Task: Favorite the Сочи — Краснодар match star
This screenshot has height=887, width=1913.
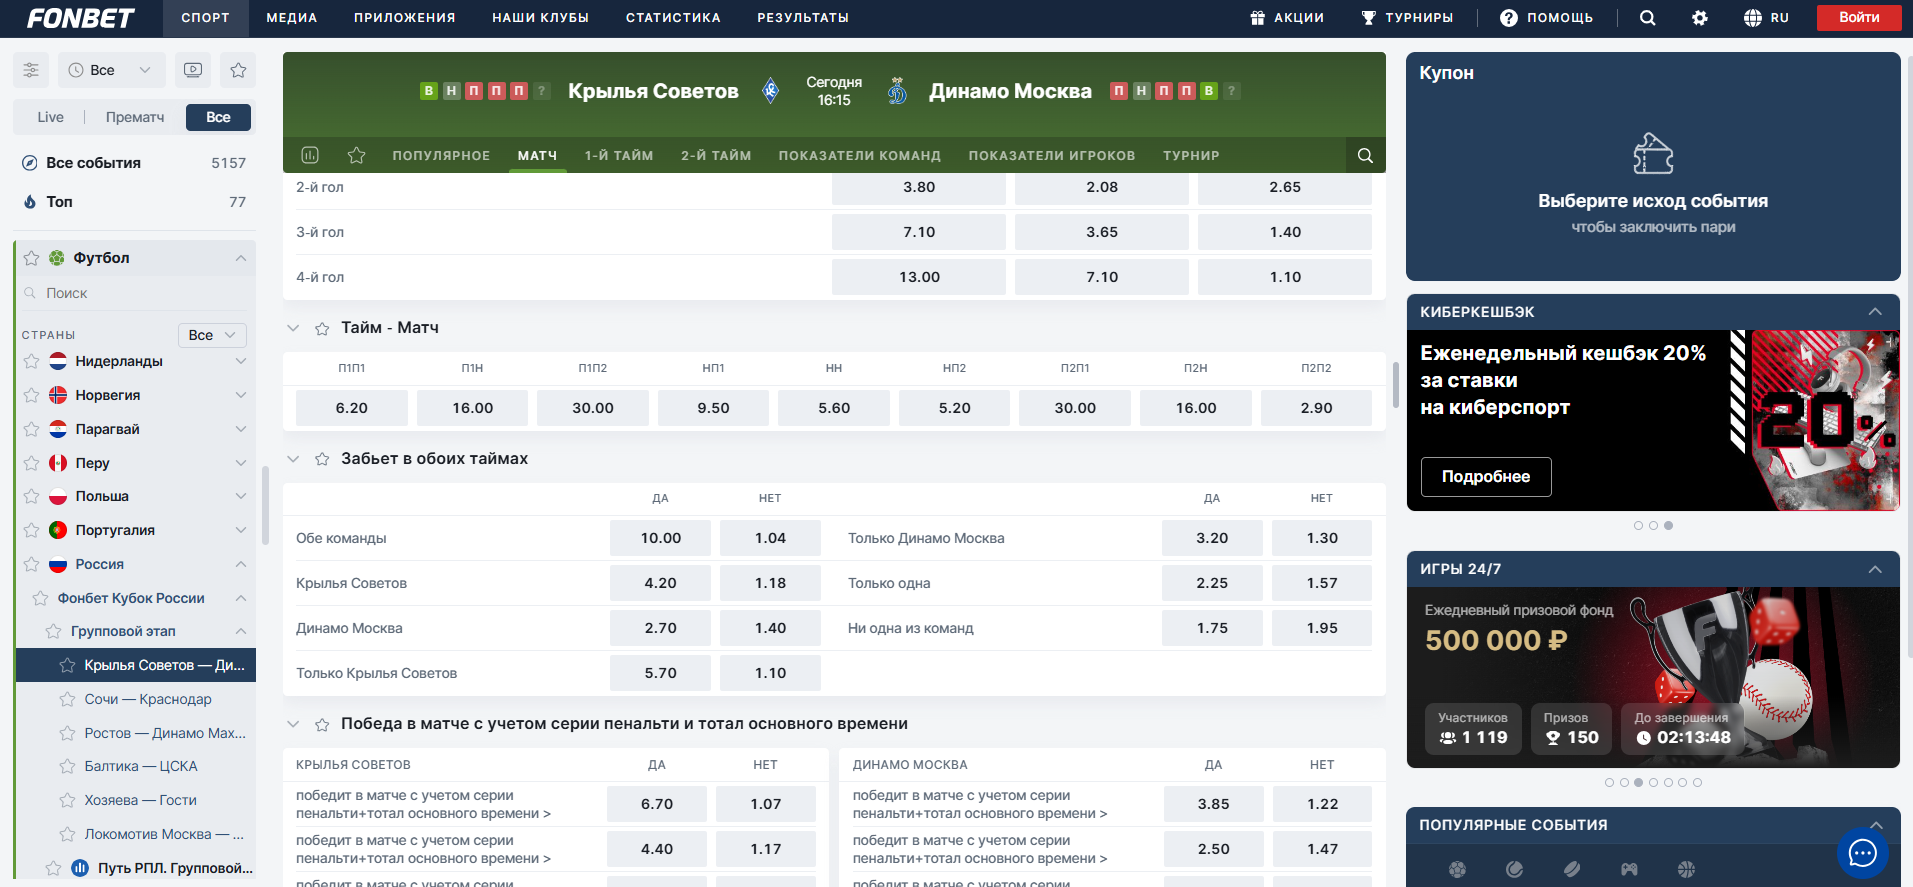Action: (67, 699)
